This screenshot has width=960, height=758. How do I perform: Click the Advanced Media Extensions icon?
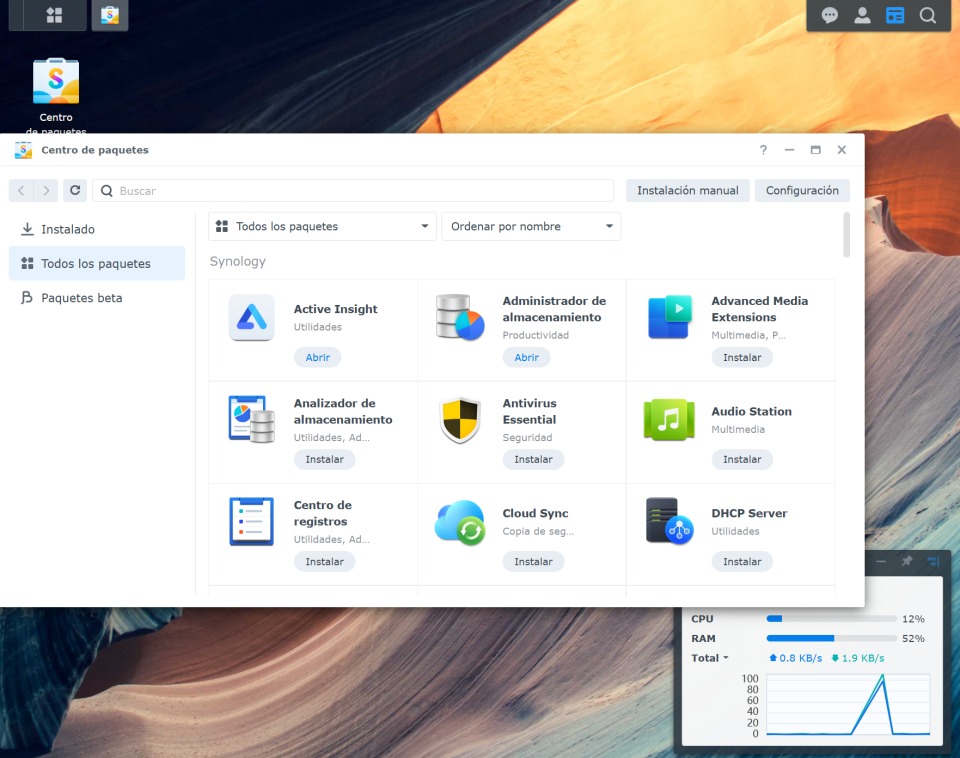coord(669,317)
